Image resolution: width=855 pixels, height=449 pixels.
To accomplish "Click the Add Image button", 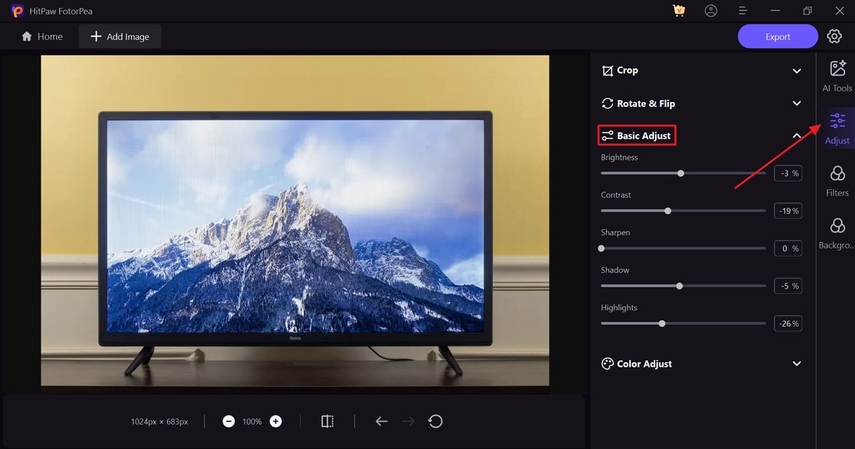I will pyautogui.click(x=120, y=37).
